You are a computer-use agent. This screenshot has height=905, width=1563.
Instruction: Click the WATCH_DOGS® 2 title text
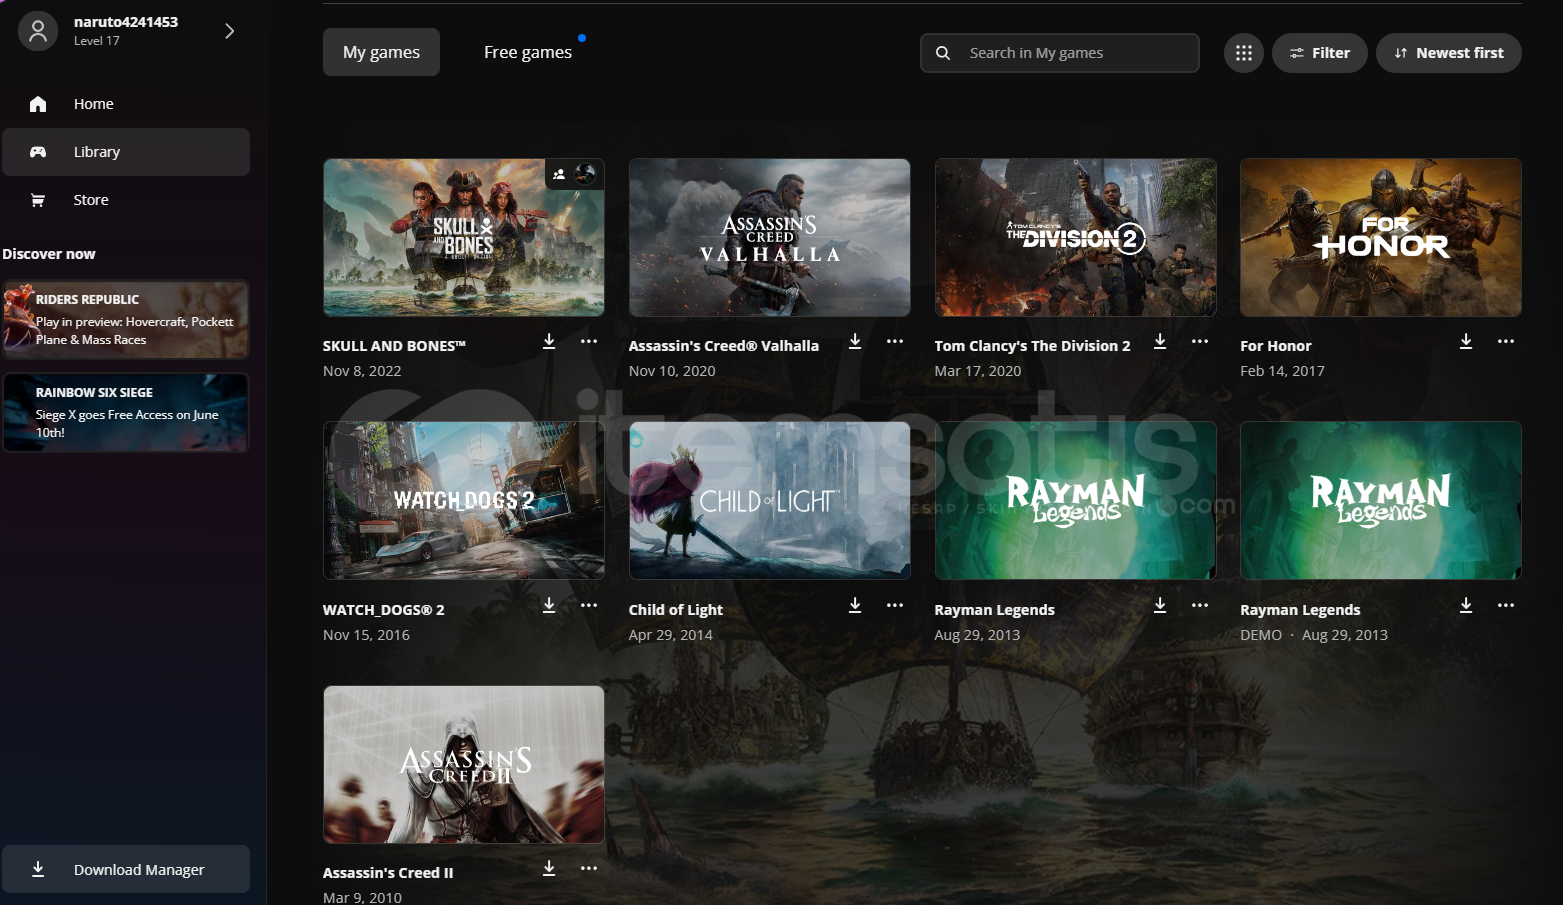point(384,610)
